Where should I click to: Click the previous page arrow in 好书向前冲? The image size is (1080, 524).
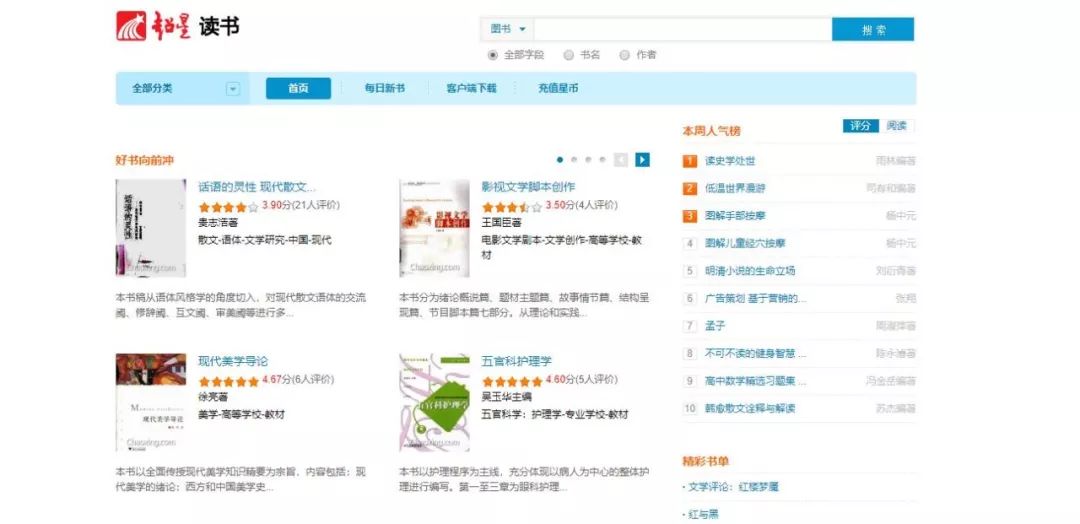[621, 160]
